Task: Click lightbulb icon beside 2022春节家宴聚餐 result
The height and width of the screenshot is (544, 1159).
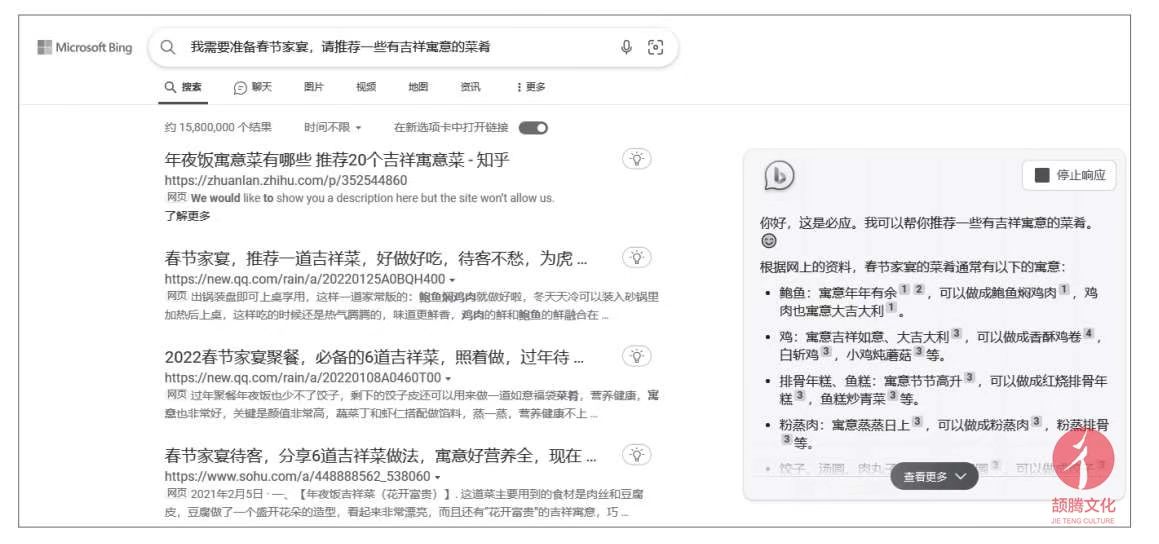Action: coord(637,356)
